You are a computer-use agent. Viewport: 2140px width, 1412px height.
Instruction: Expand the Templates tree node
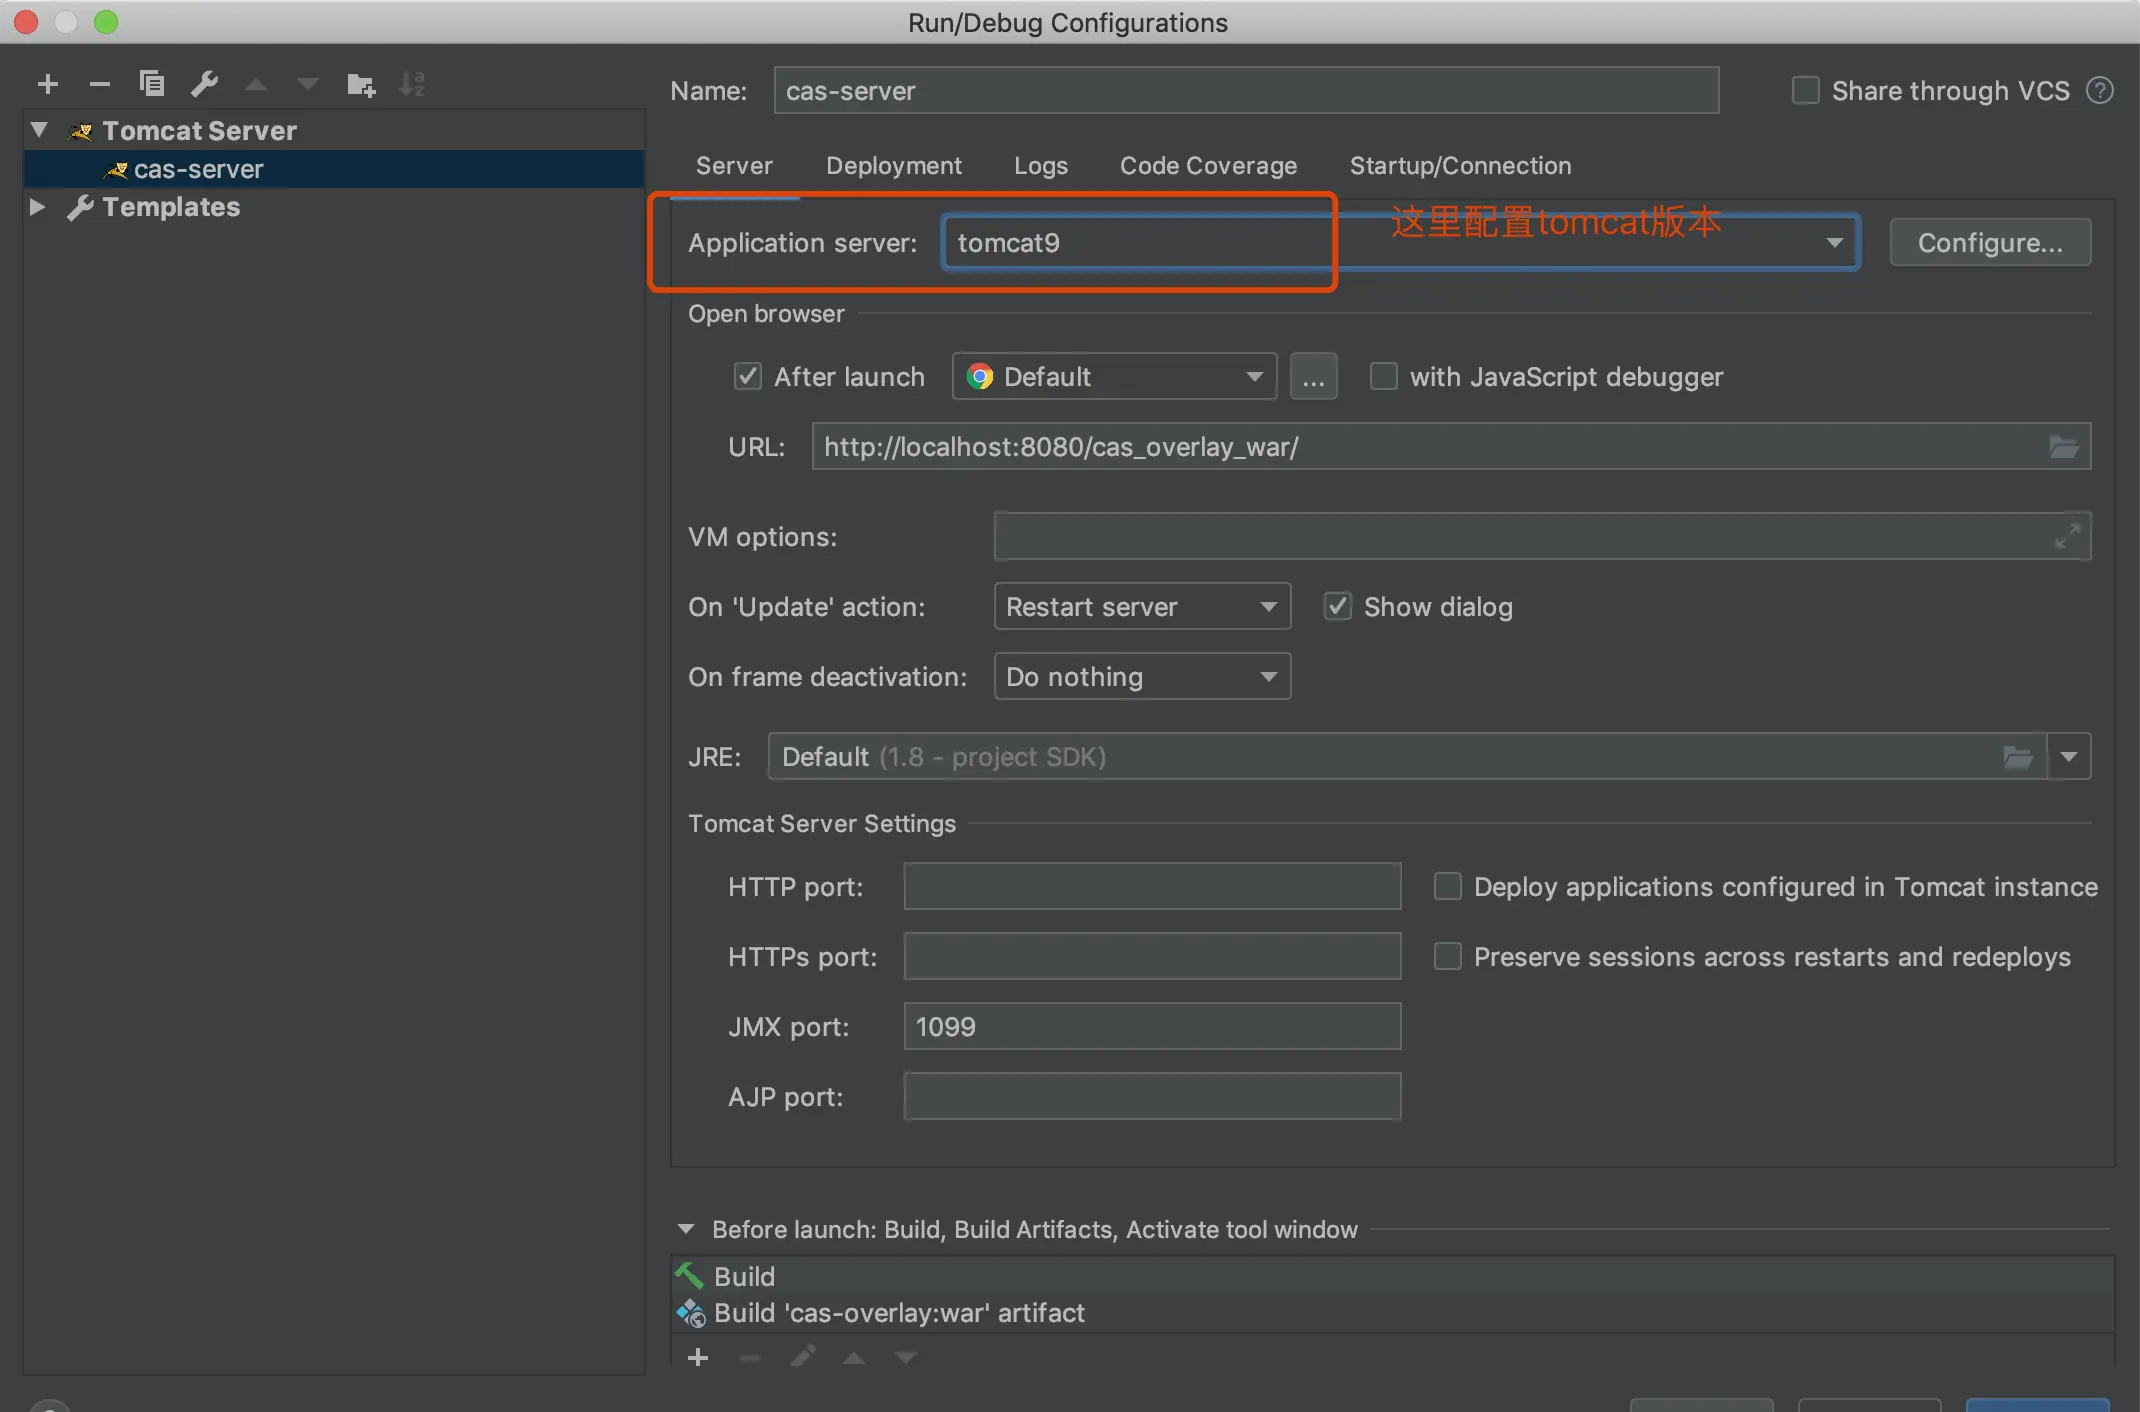click(x=38, y=207)
